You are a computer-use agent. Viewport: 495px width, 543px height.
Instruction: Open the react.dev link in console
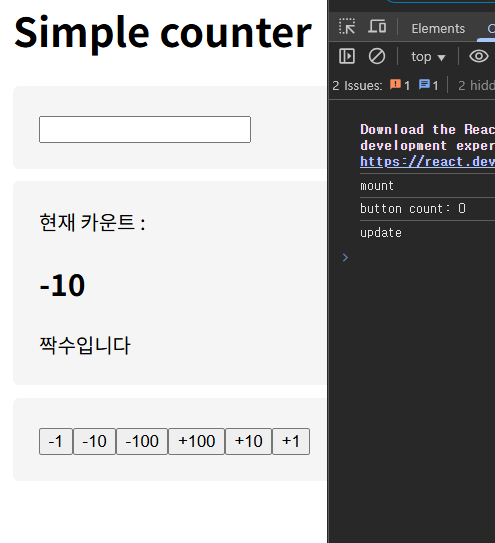tap(427, 162)
